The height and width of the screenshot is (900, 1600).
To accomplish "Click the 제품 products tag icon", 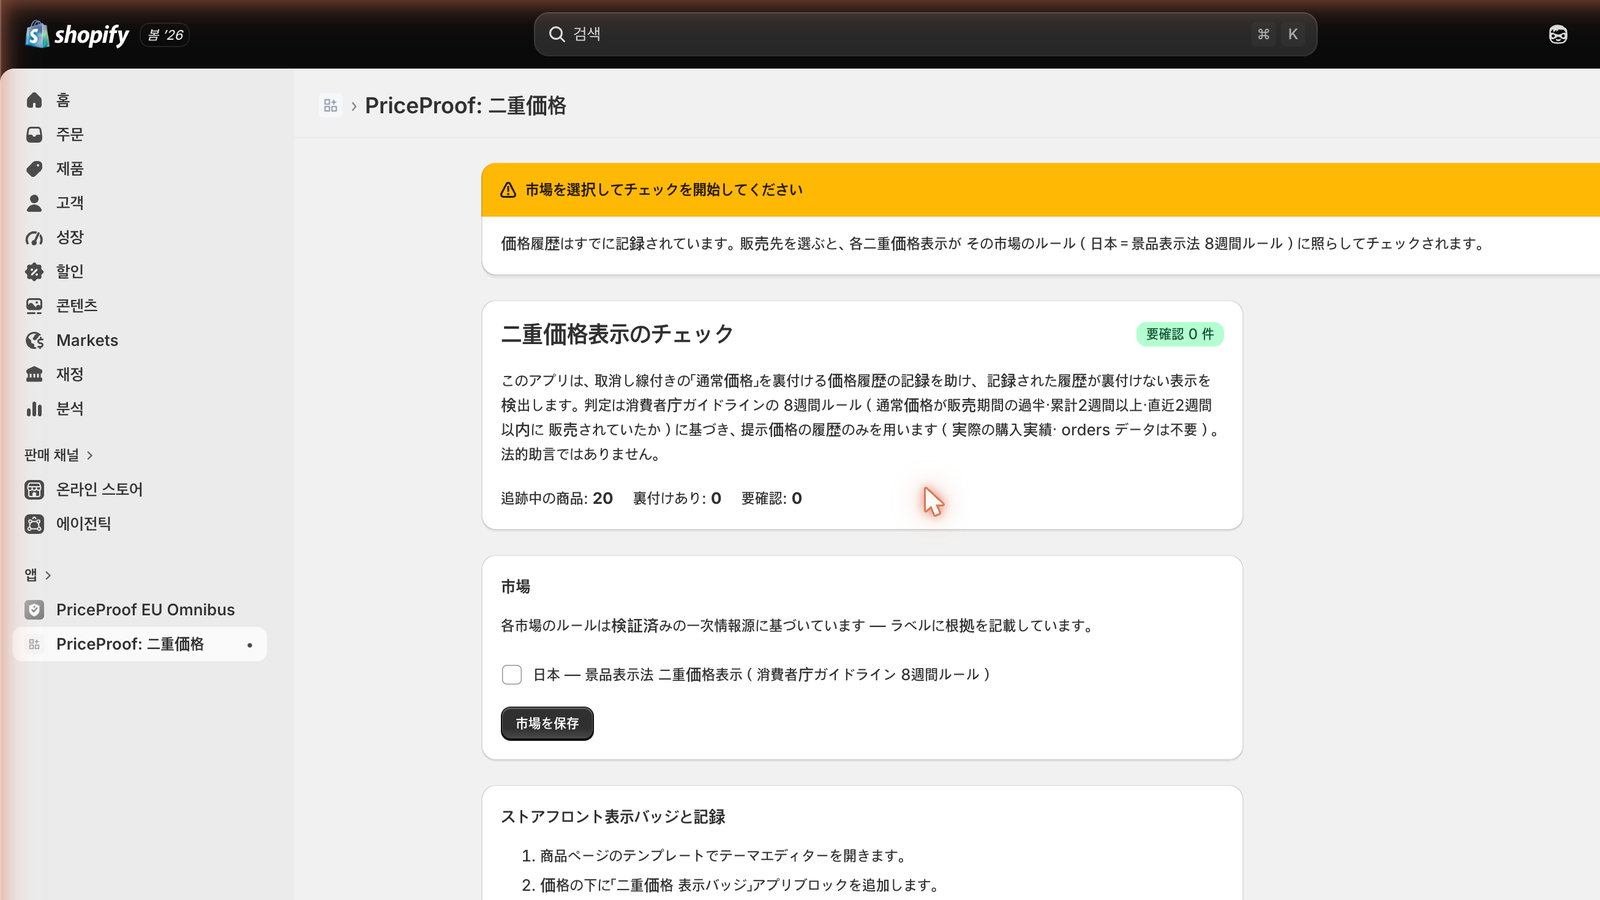I will pyautogui.click(x=34, y=168).
